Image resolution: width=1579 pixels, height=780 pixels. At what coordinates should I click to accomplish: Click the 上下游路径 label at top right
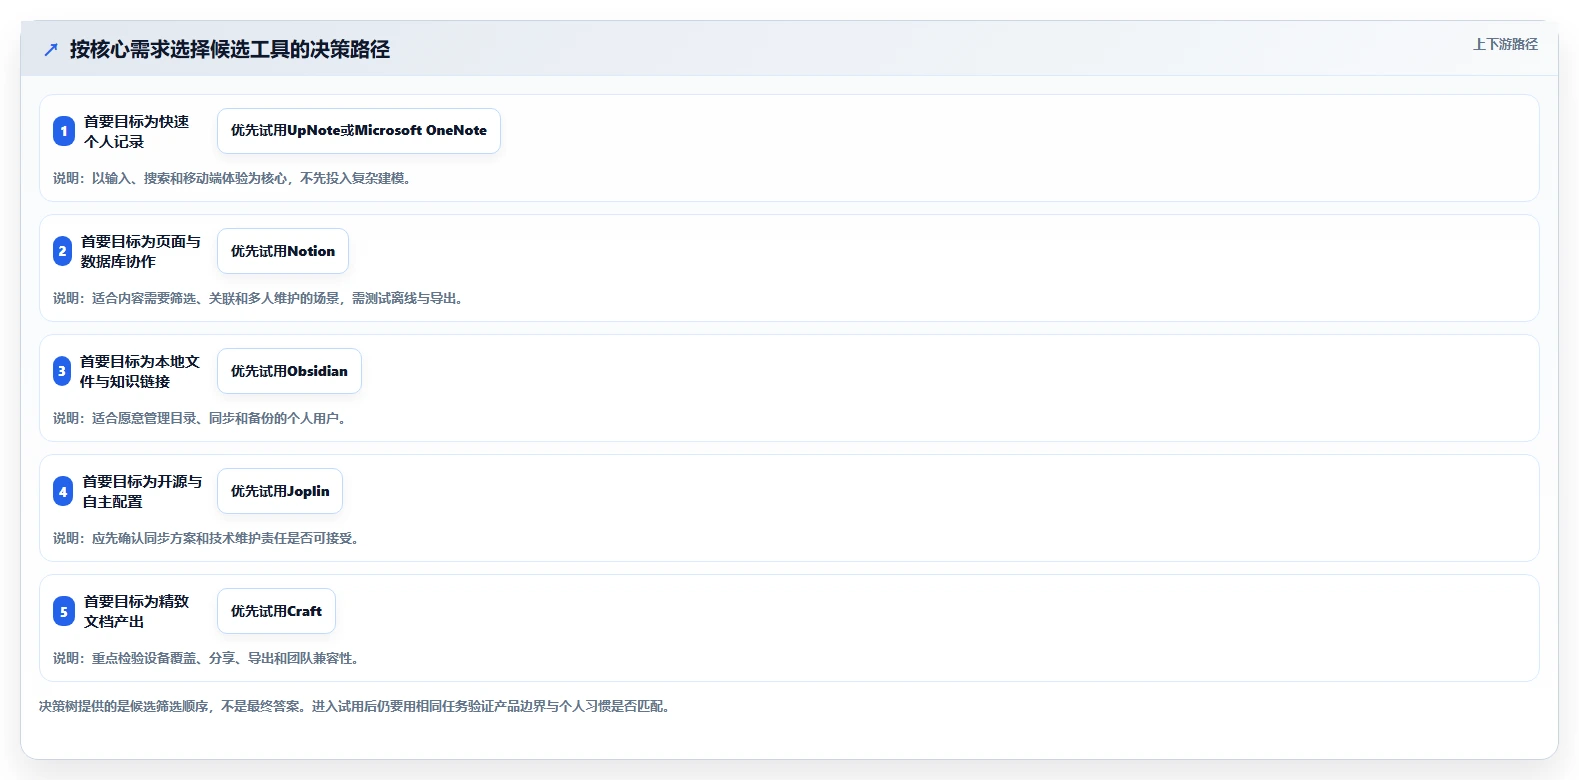point(1505,44)
